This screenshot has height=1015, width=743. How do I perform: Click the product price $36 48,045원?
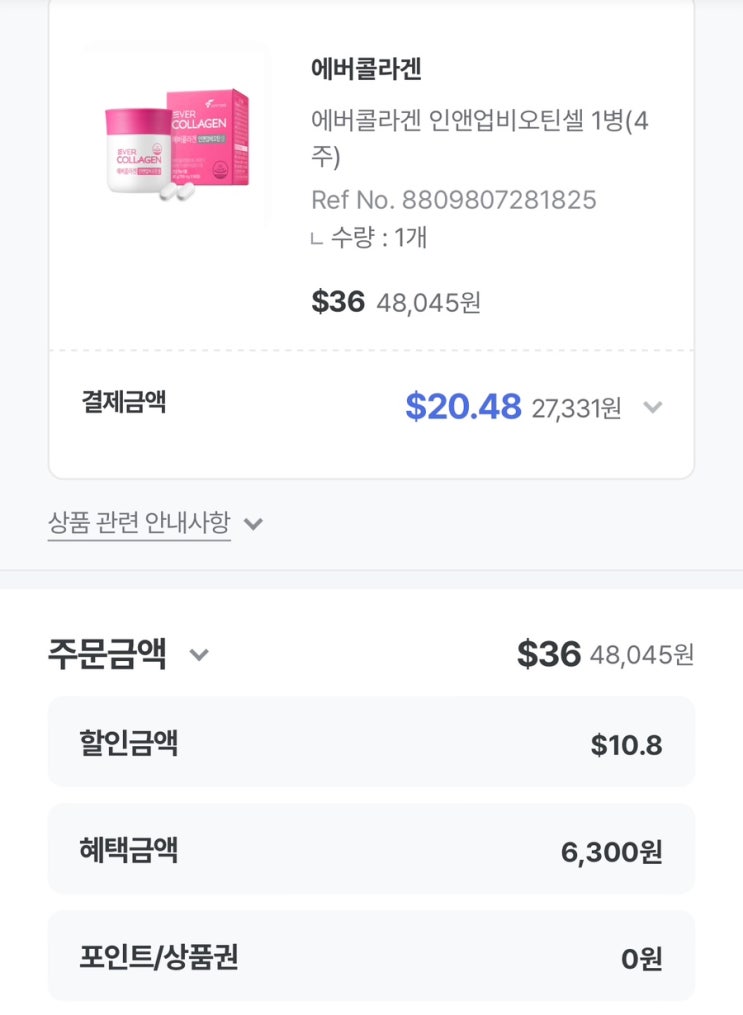(395, 302)
